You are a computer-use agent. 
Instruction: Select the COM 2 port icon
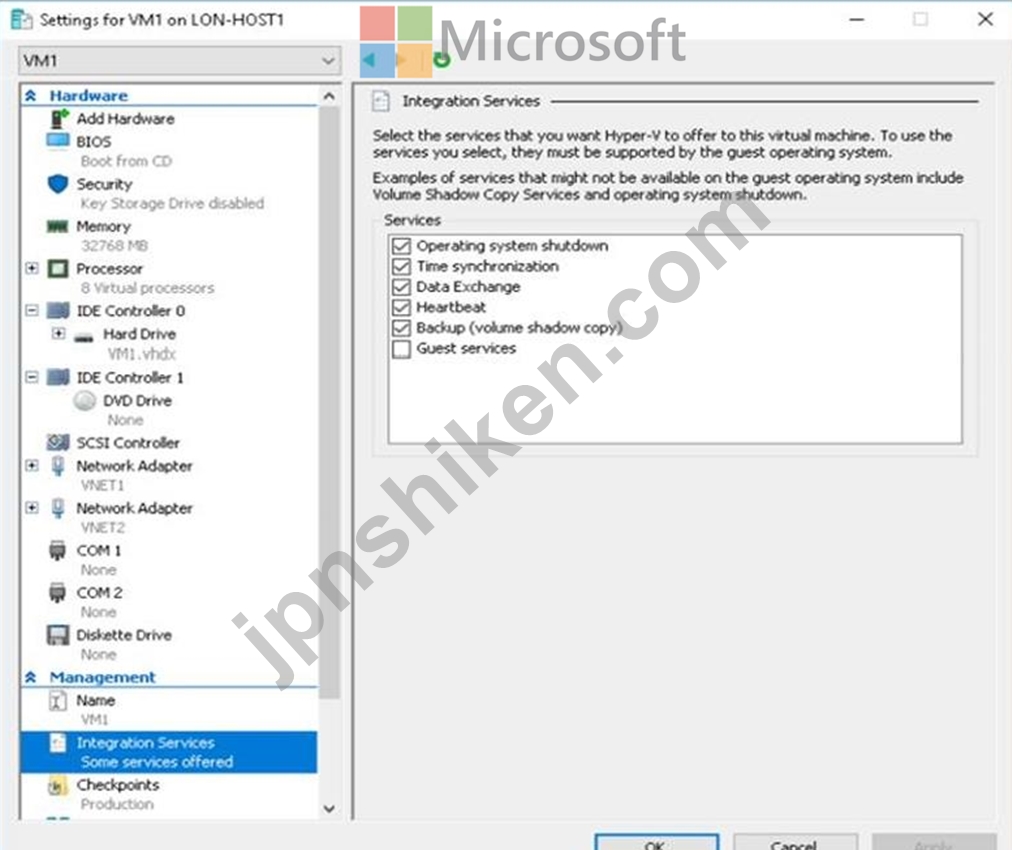coord(57,592)
